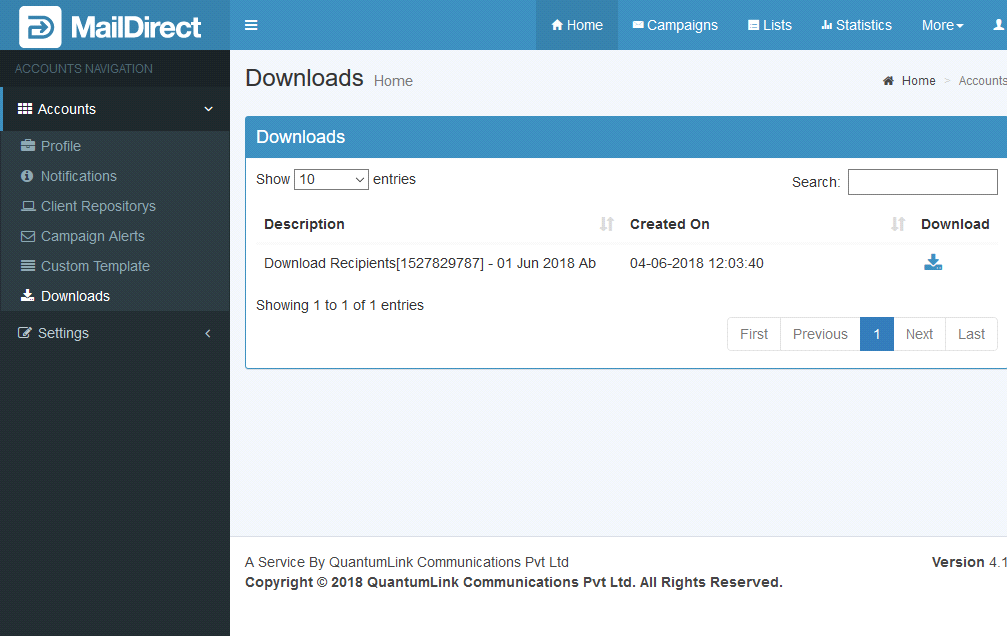
Task: Click the user profile icon in the top bar
Action: 996,25
